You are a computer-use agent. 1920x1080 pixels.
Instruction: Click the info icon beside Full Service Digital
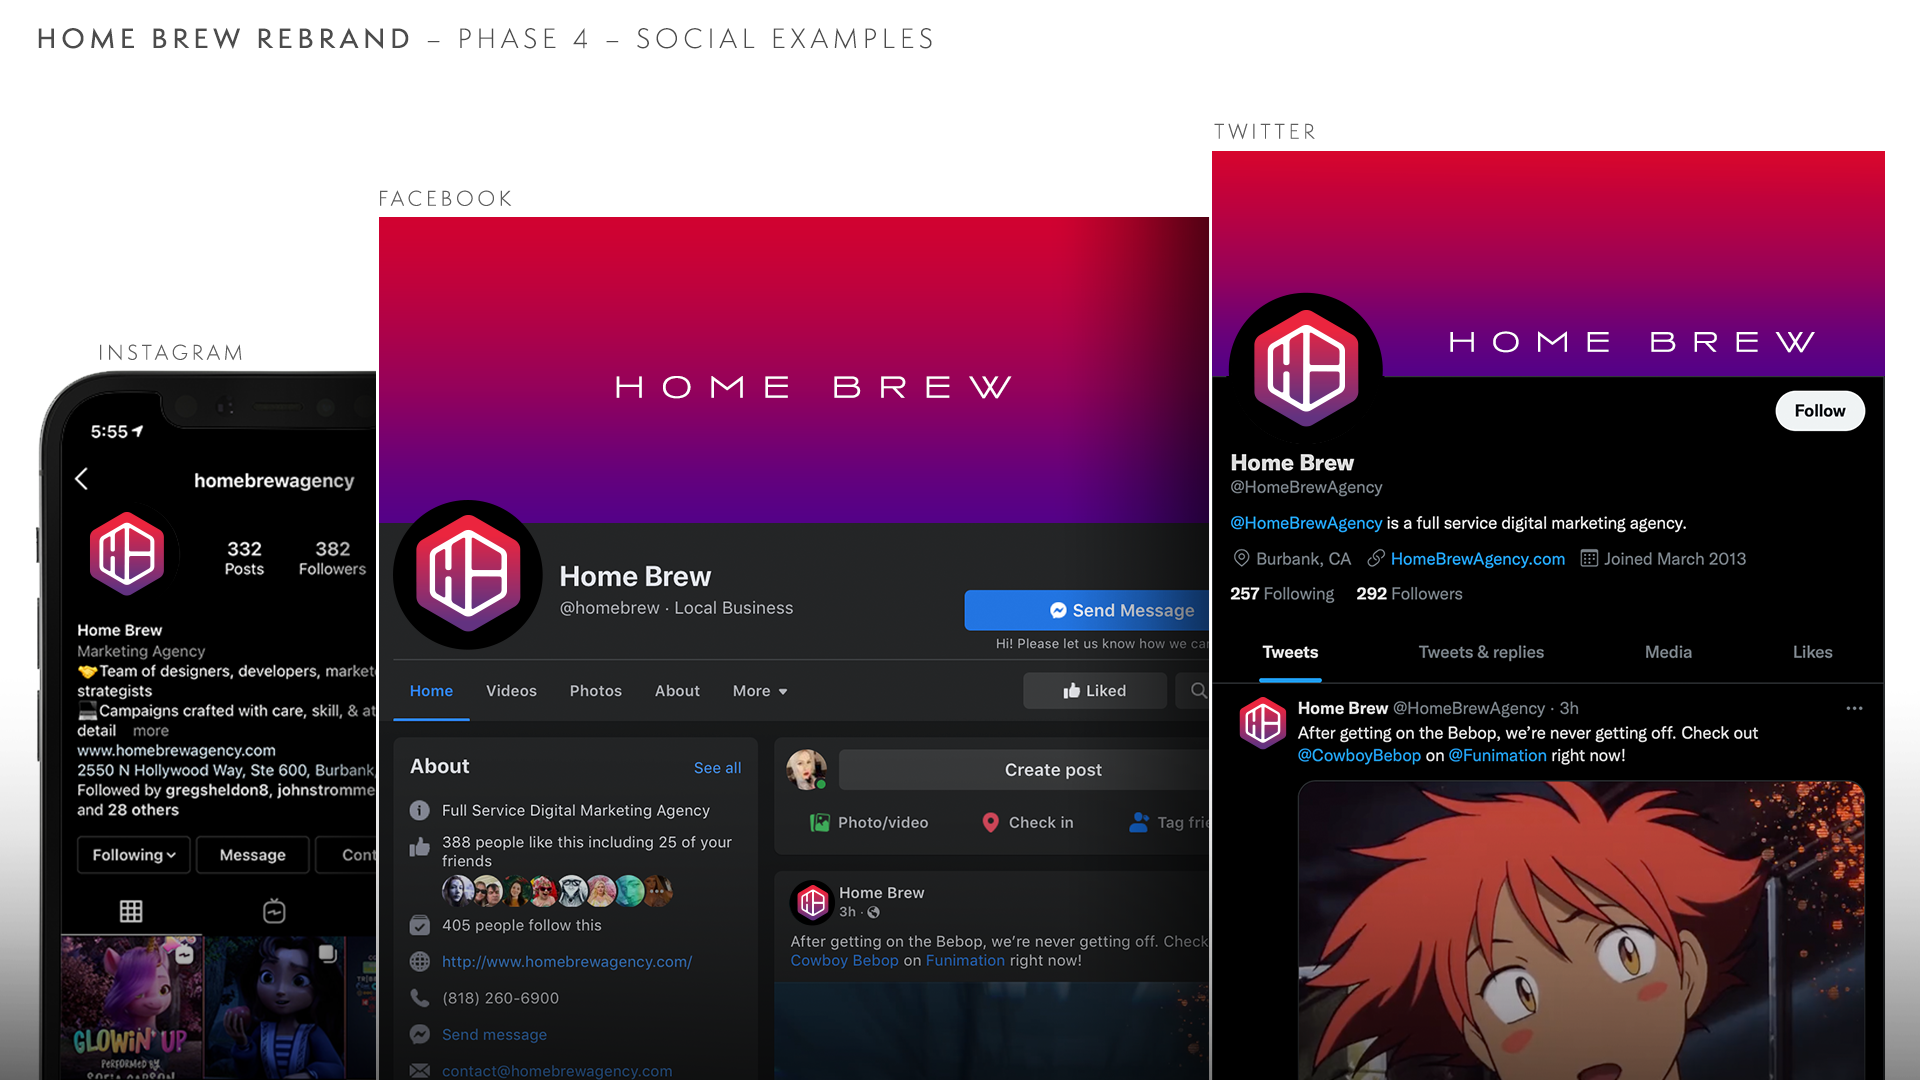pyautogui.click(x=420, y=810)
